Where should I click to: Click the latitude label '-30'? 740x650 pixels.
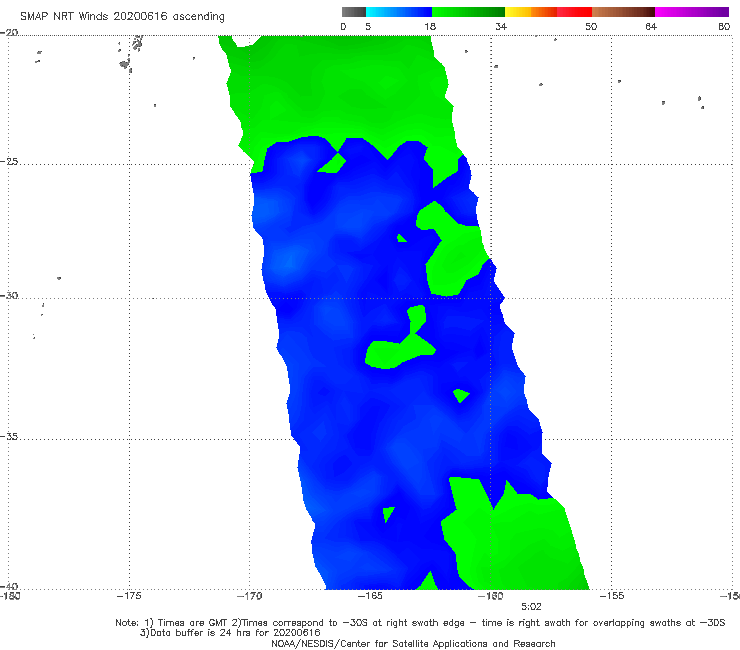point(9,295)
